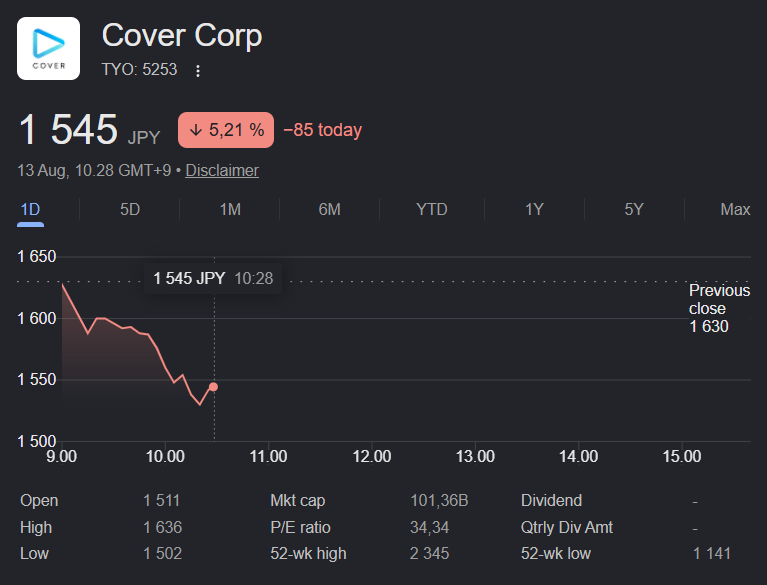Click the Qtrly Div Amt label
The width and height of the screenshot is (767, 585).
pyautogui.click(x=567, y=527)
